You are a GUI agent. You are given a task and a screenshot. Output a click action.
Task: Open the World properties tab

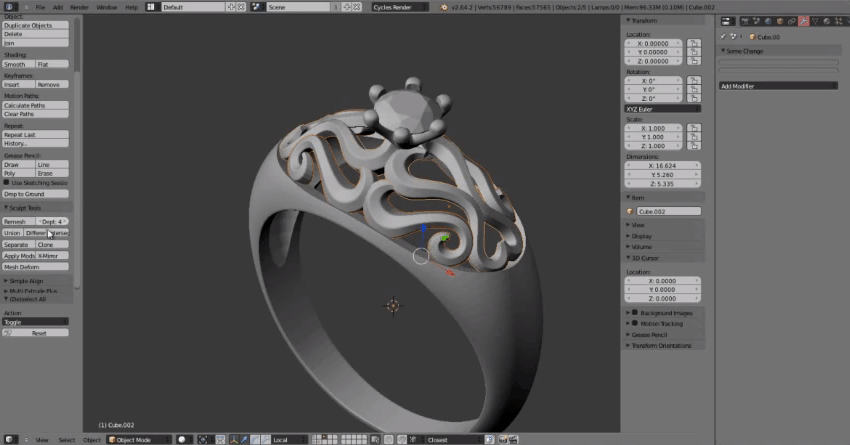[768, 20]
